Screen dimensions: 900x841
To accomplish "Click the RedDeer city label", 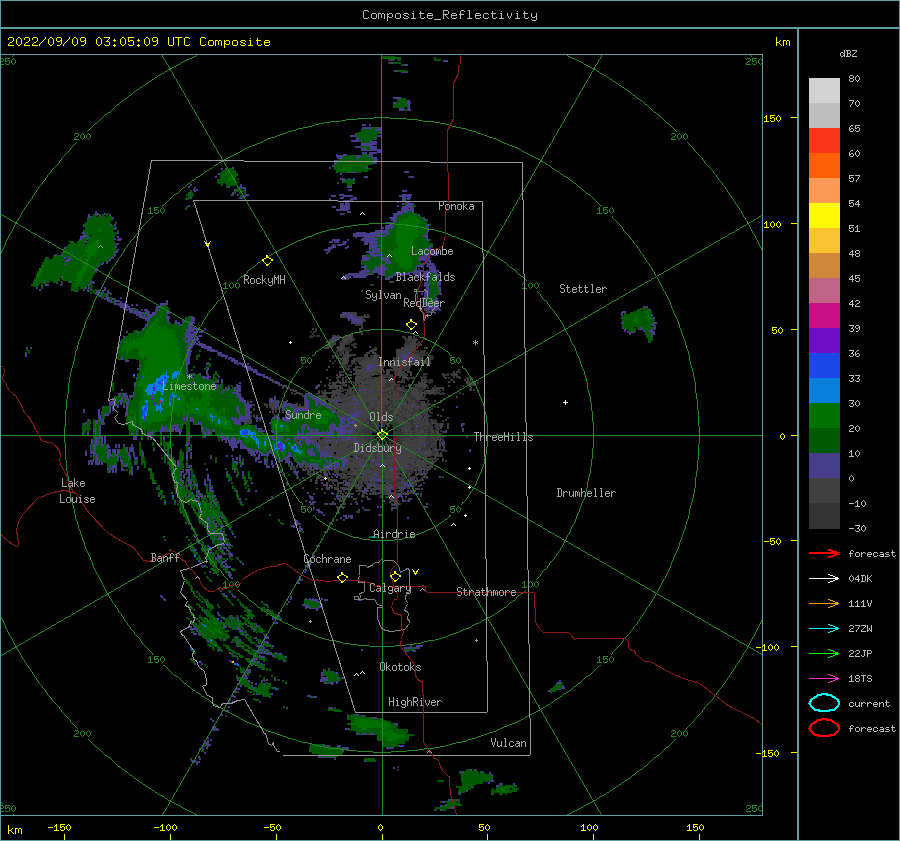I will click(424, 303).
